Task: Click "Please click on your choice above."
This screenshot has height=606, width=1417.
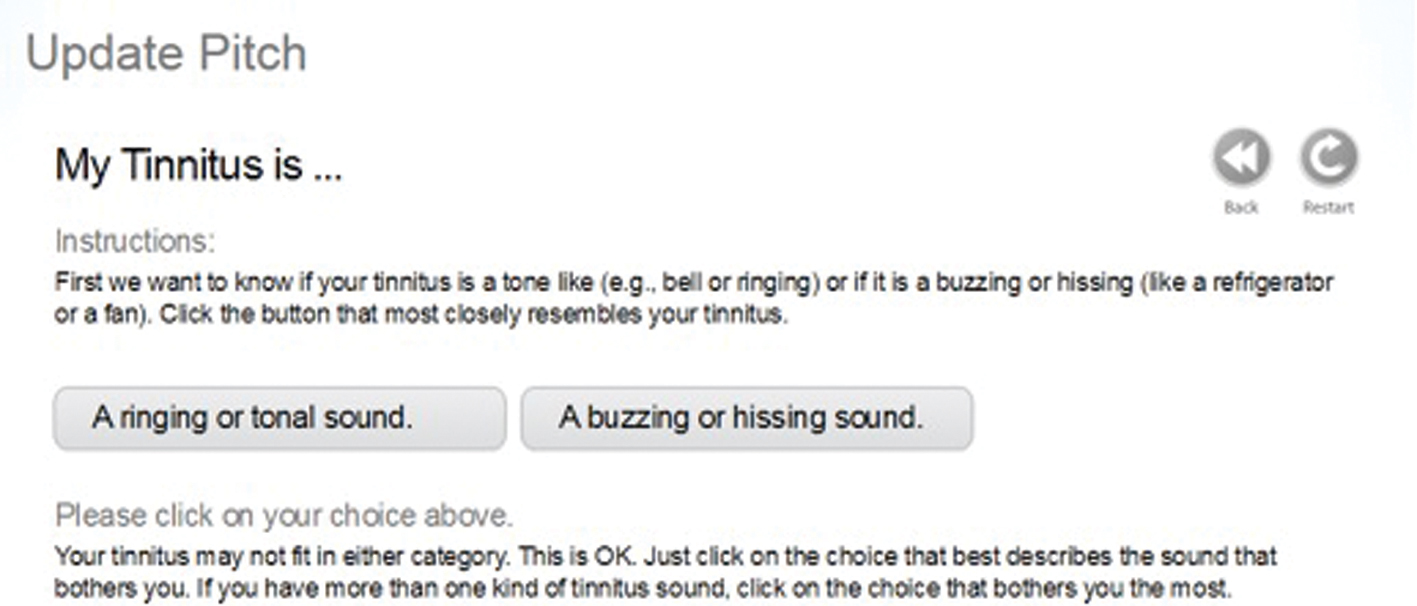Action: 283,516
